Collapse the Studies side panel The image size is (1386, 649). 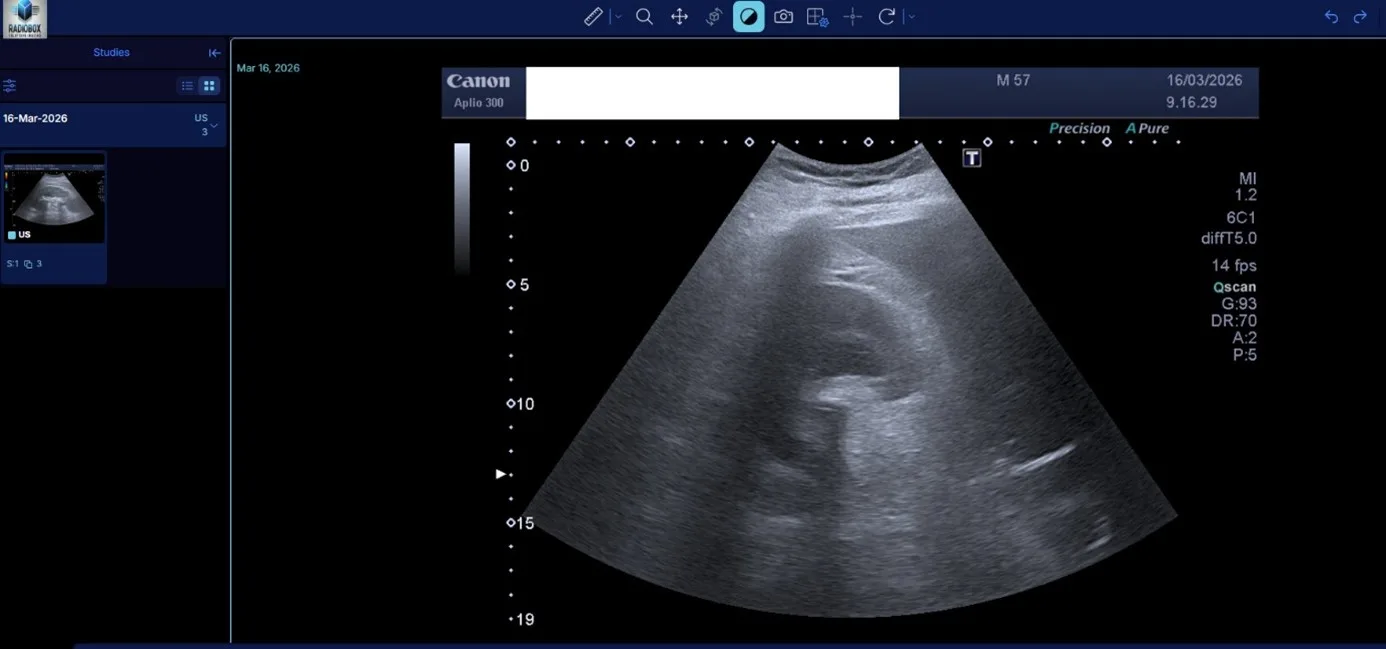tap(214, 53)
